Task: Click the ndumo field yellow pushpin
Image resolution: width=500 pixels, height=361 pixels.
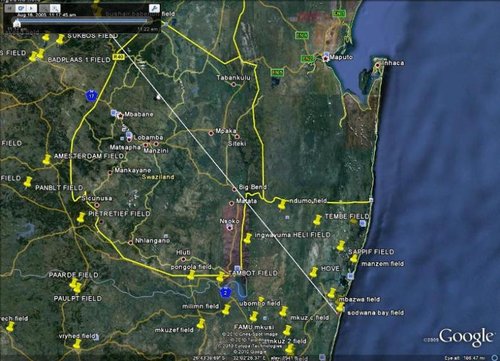Action: coord(283,204)
